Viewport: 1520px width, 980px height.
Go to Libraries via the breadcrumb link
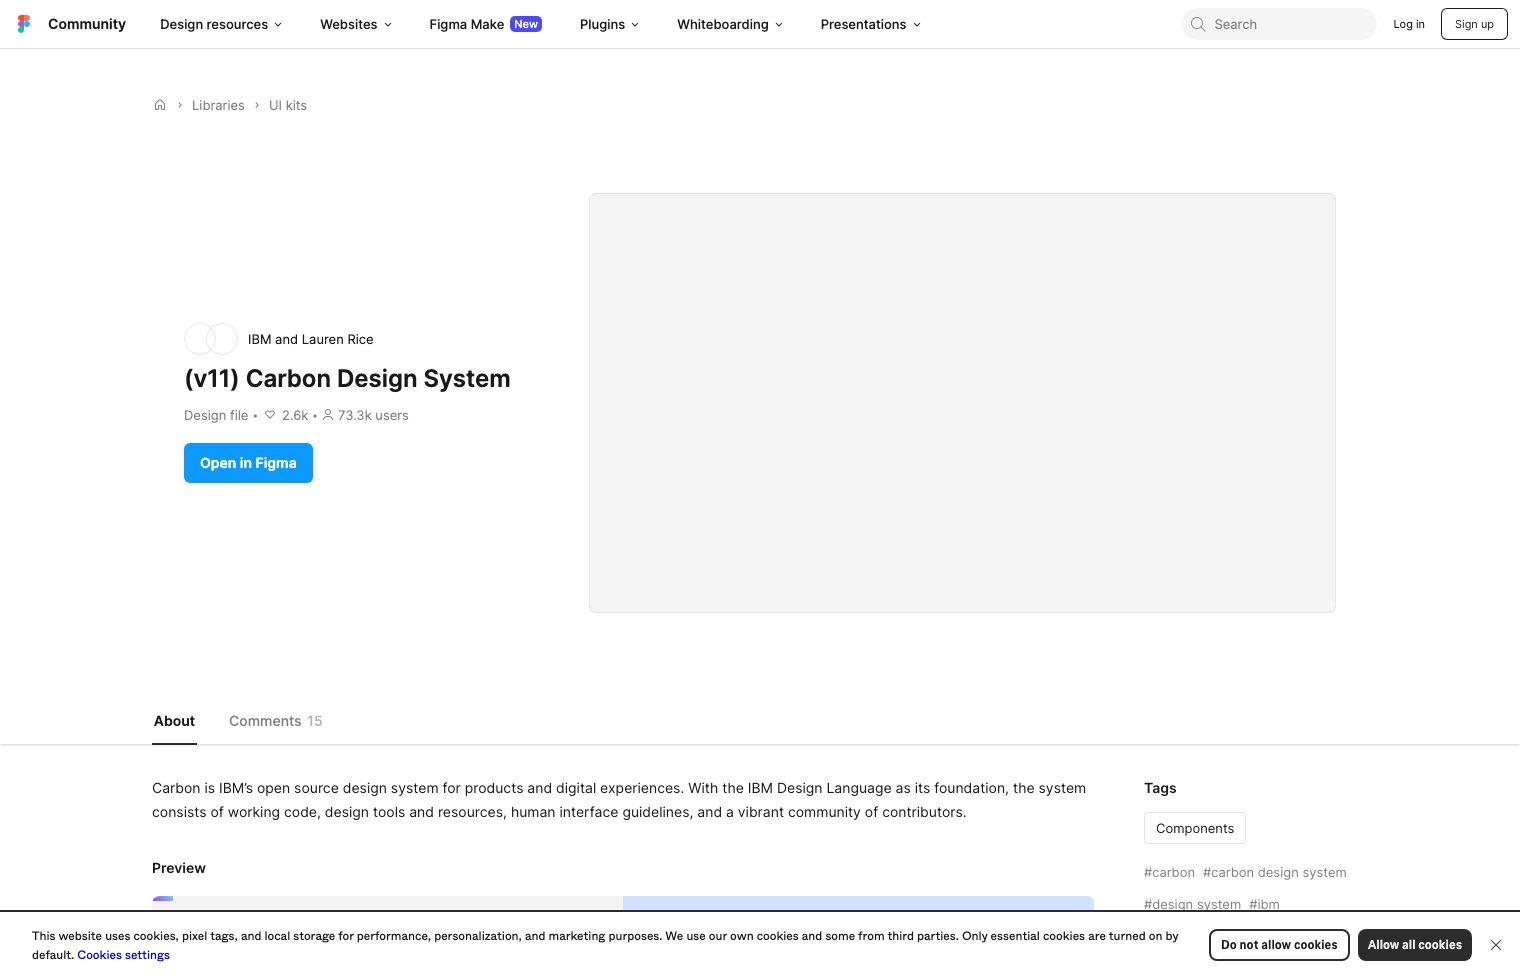(x=218, y=105)
